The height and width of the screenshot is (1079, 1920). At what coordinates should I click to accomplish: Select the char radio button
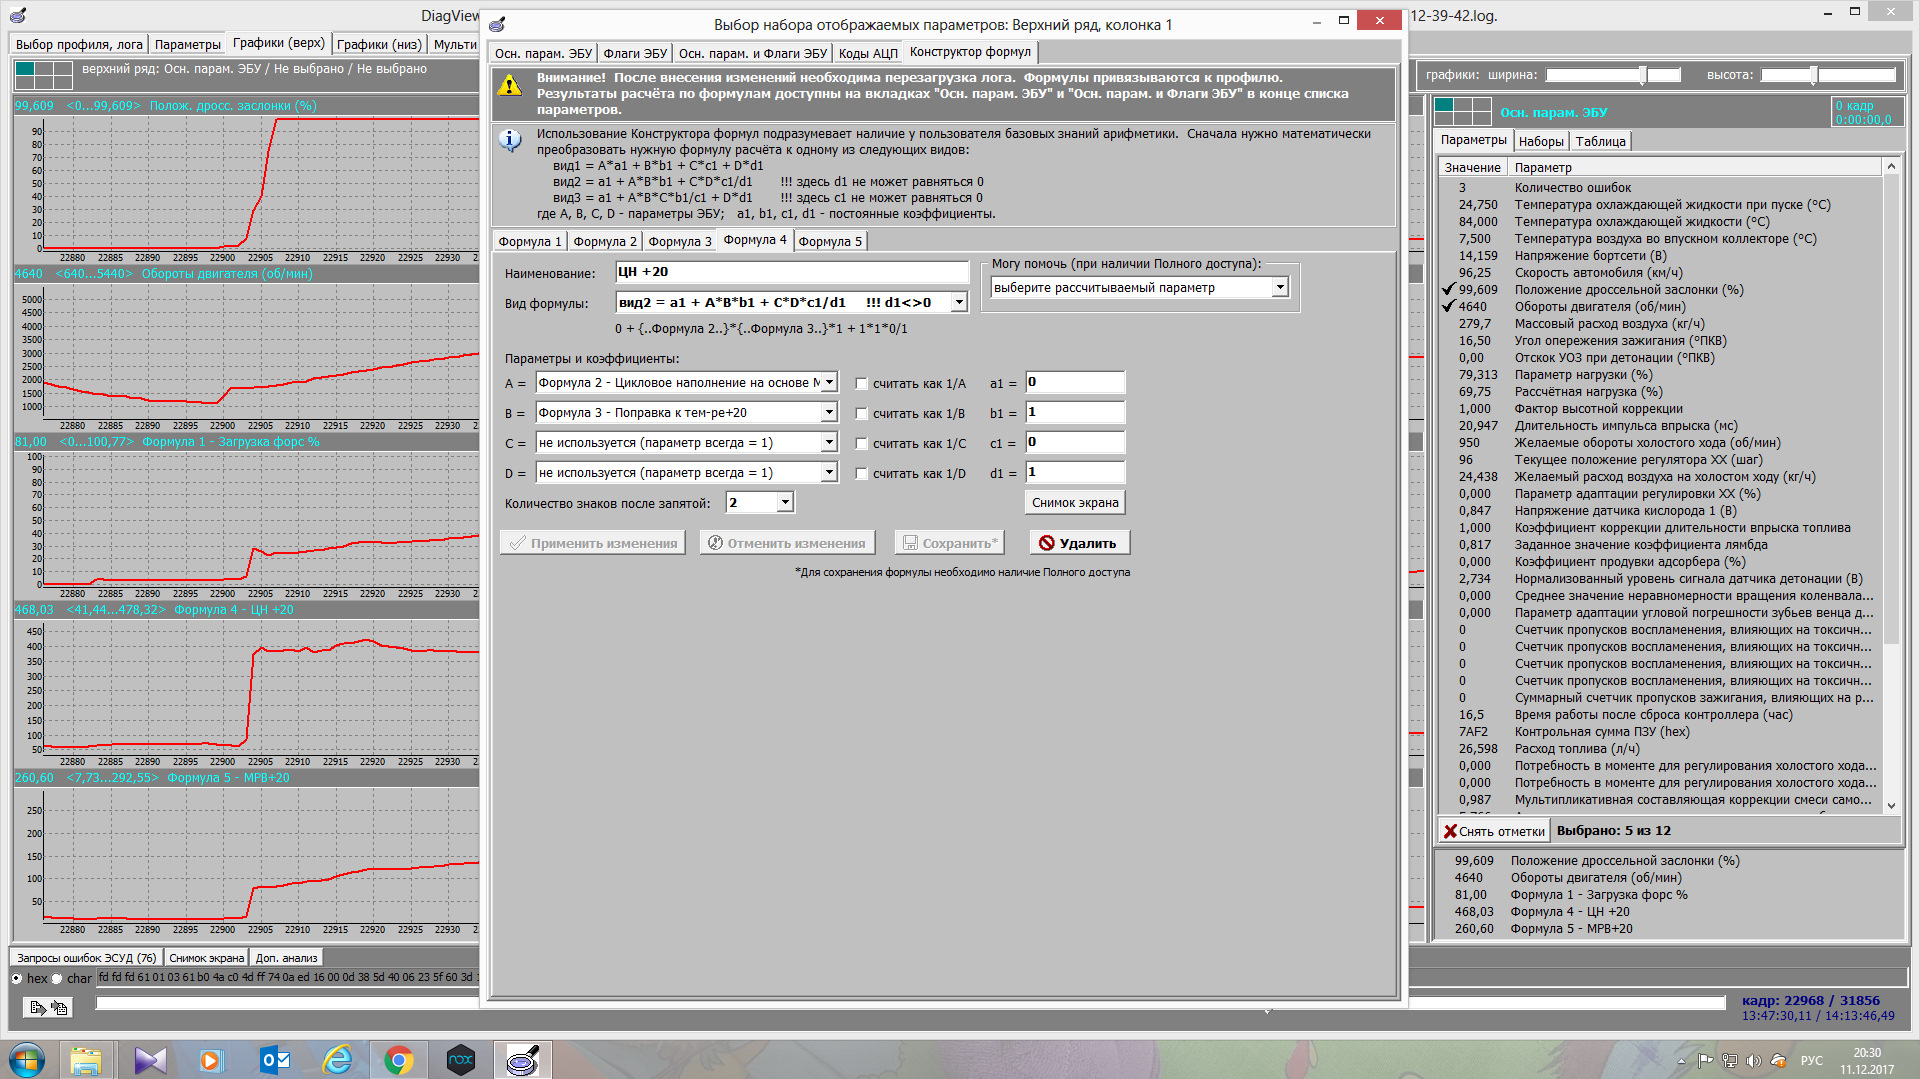(57, 978)
